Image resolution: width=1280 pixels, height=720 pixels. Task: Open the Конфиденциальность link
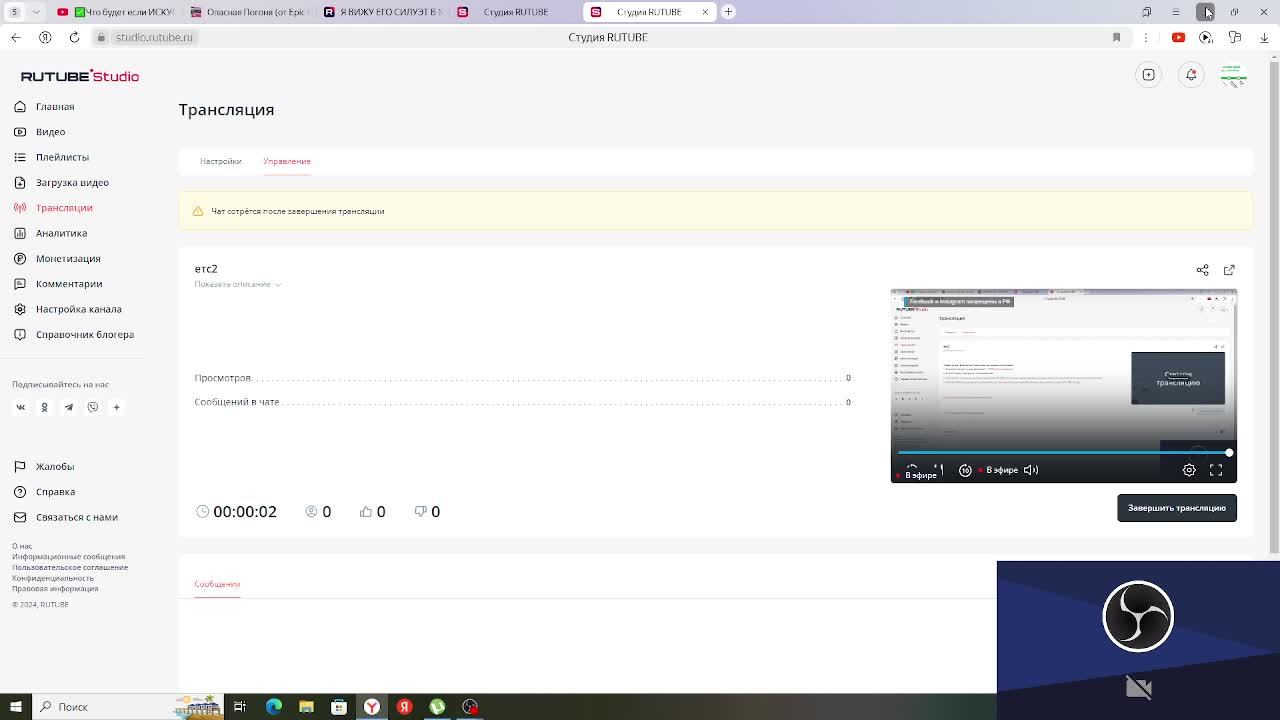click(53, 578)
